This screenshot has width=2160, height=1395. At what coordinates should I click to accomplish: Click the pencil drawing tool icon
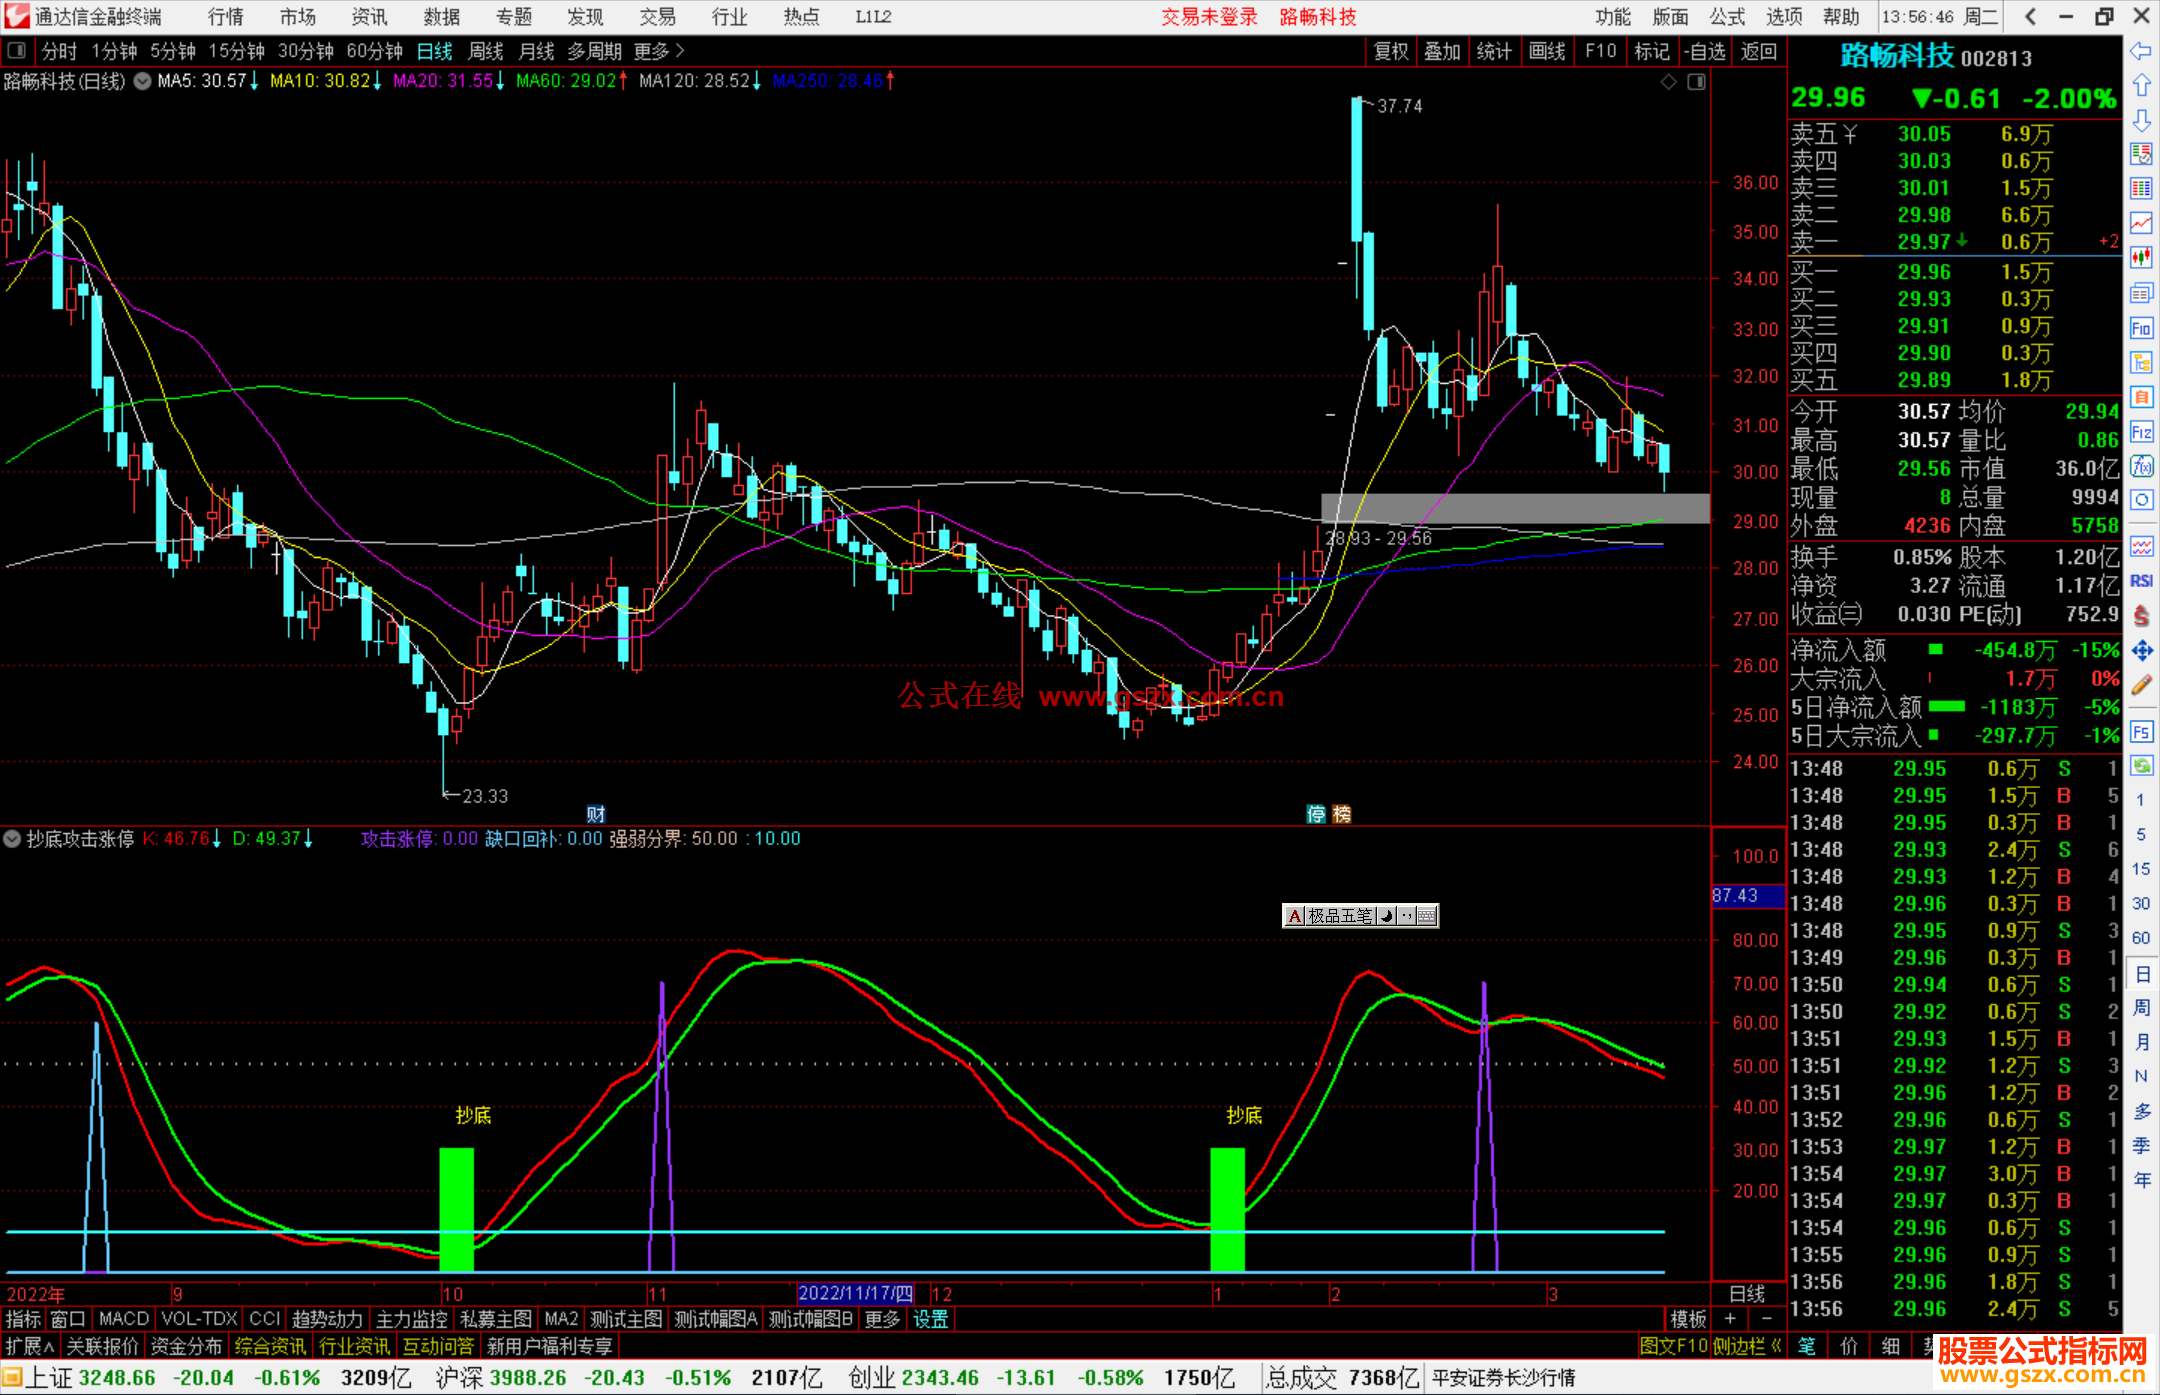[2141, 686]
